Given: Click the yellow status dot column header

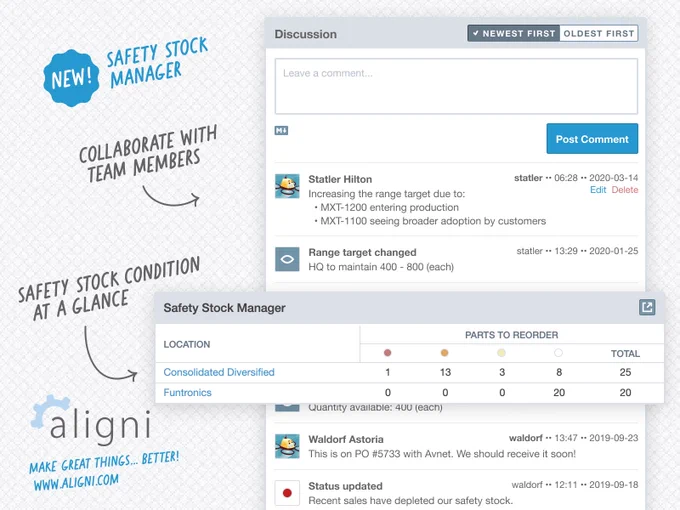Looking at the screenshot, I should click(x=502, y=353).
